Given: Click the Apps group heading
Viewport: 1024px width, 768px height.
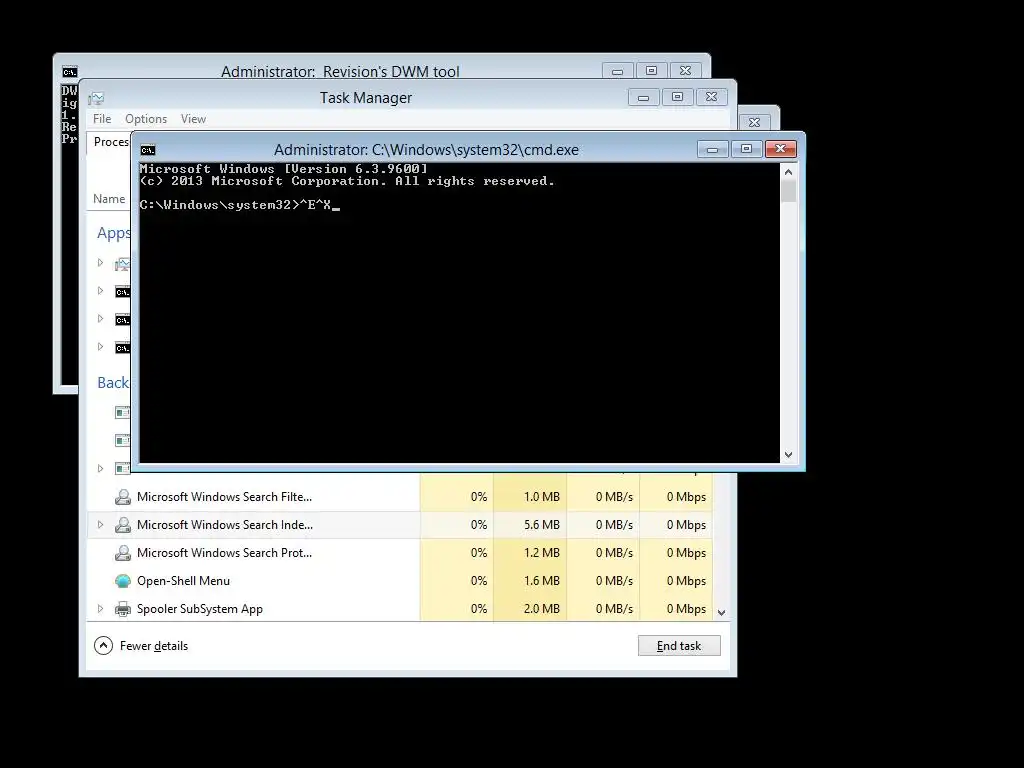Looking at the screenshot, I should point(114,233).
